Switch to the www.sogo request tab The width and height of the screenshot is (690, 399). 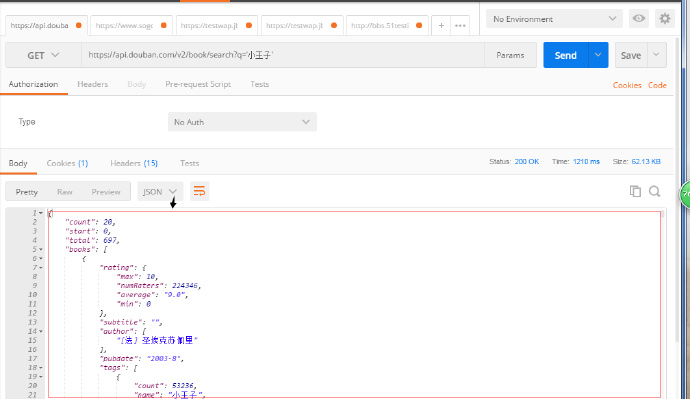click(x=131, y=26)
